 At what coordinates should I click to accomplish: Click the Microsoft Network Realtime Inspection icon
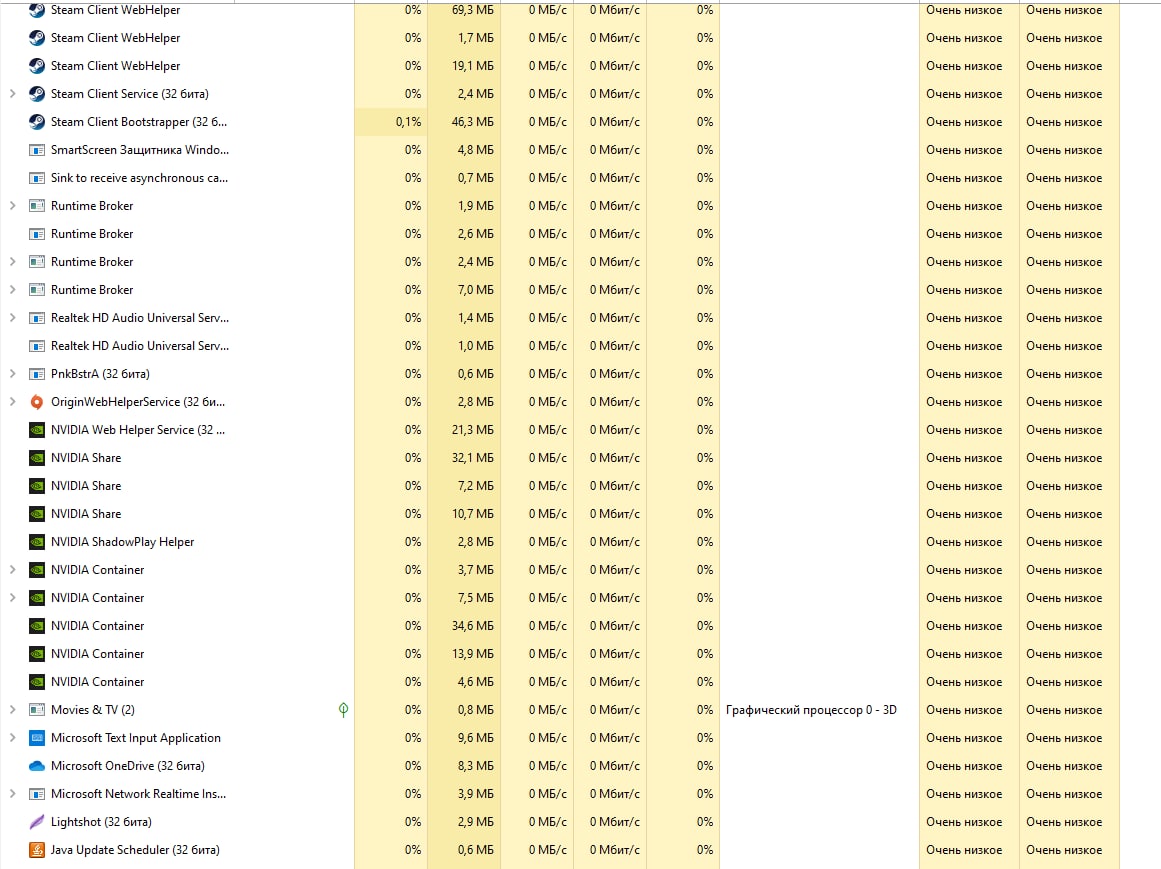click(36, 793)
